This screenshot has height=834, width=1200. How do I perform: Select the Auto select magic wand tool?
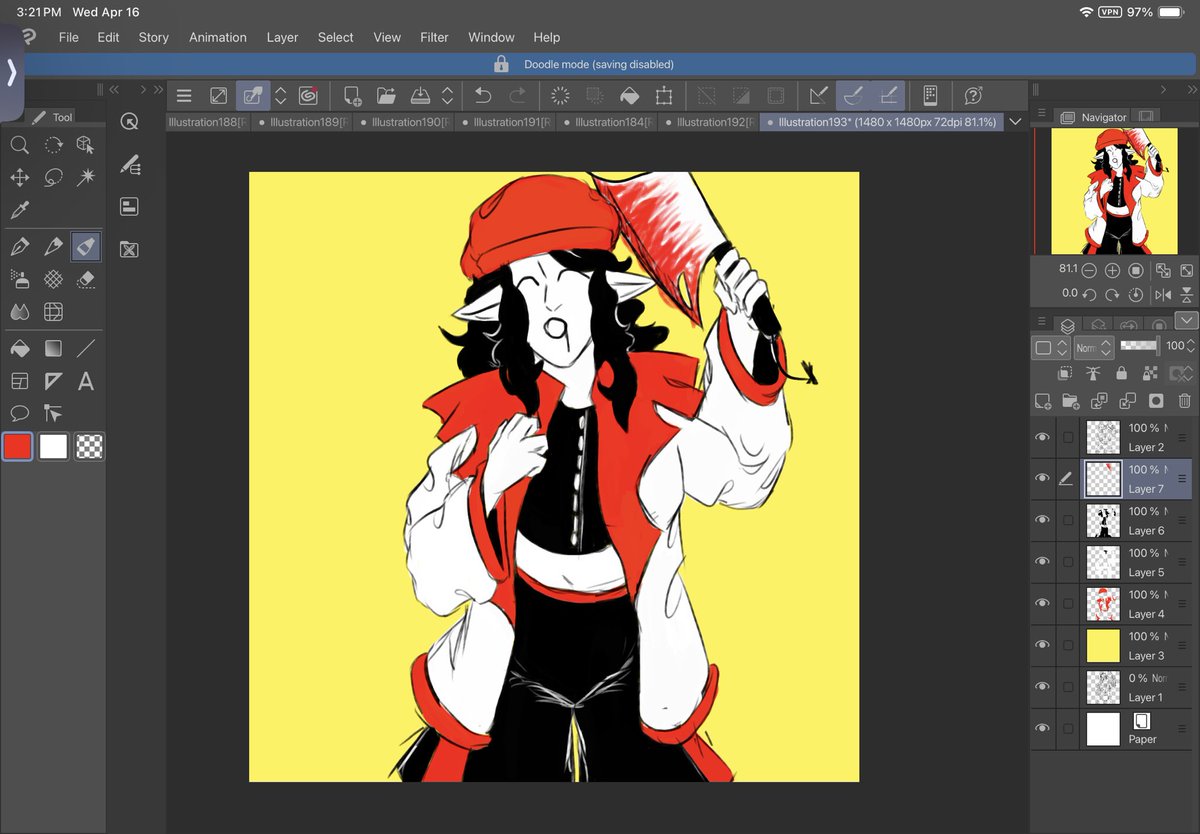click(x=86, y=178)
